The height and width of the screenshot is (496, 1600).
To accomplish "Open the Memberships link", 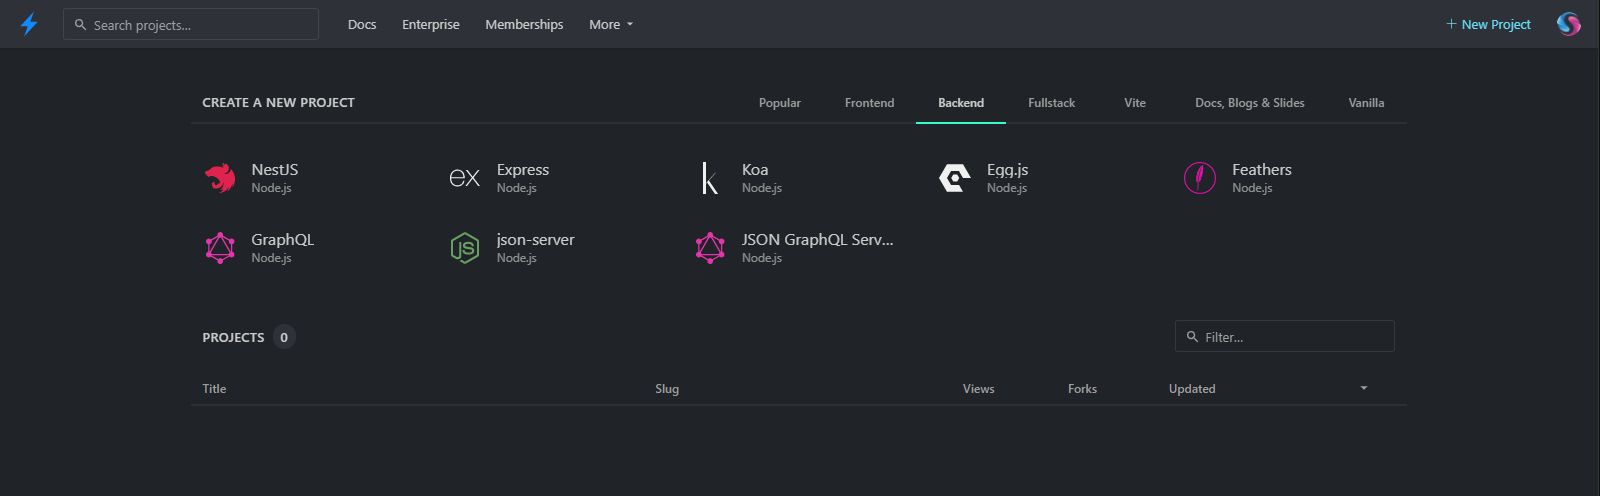I will [x=524, y=25].
